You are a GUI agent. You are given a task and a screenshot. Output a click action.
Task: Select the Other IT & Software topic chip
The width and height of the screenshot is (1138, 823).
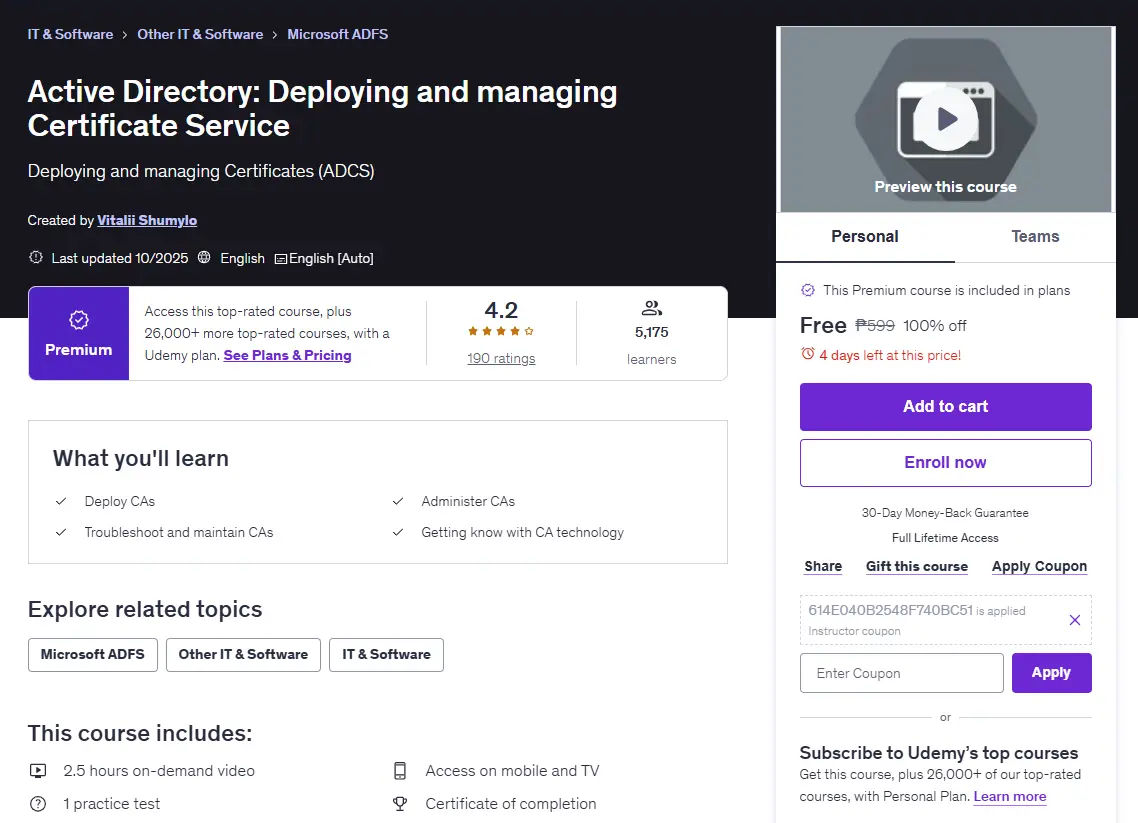(243, 655)
